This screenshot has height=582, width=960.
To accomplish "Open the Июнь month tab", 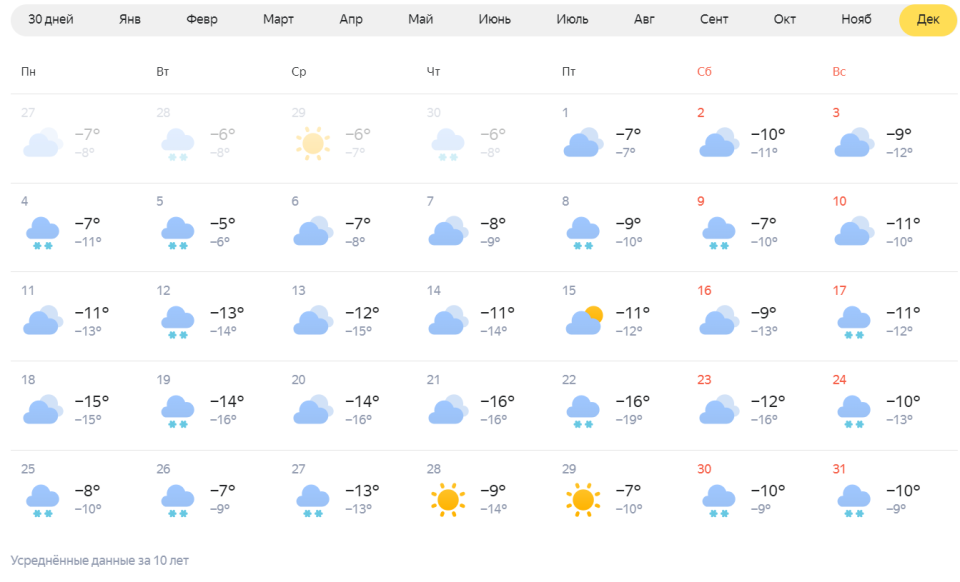I will click(x=494, y=20).
